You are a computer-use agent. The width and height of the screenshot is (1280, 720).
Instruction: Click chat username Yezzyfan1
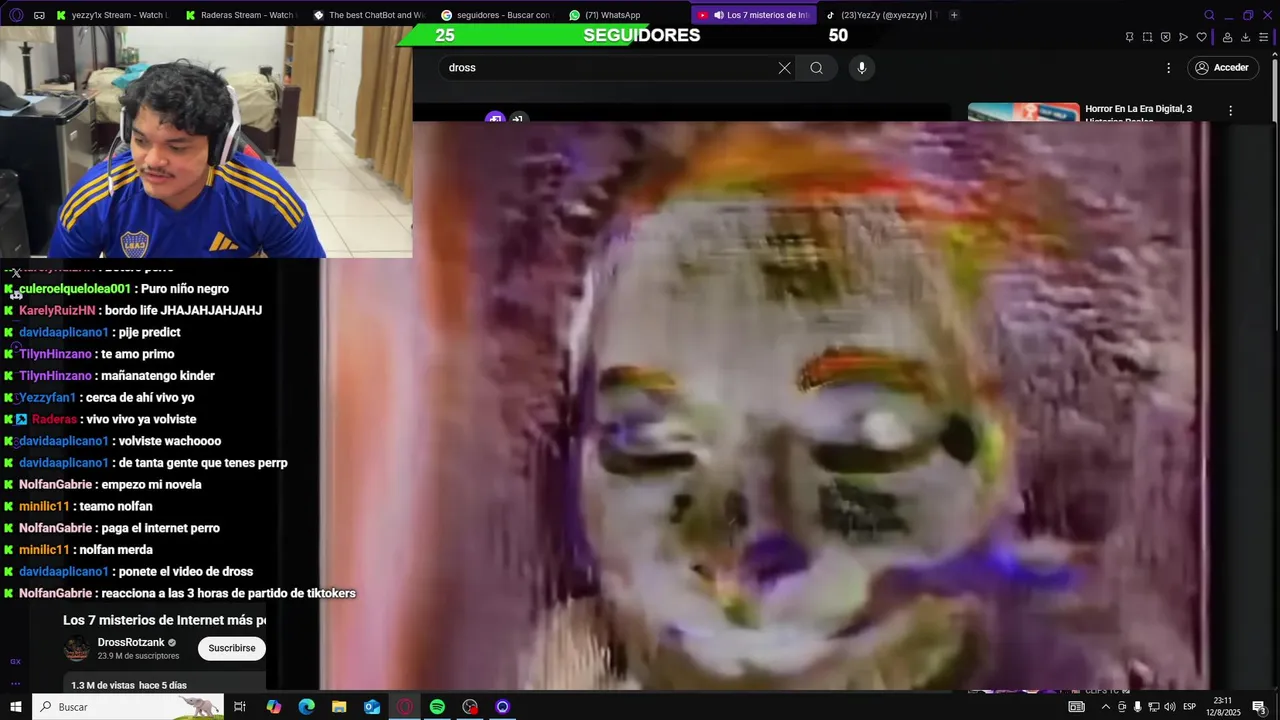click(47, 398)
